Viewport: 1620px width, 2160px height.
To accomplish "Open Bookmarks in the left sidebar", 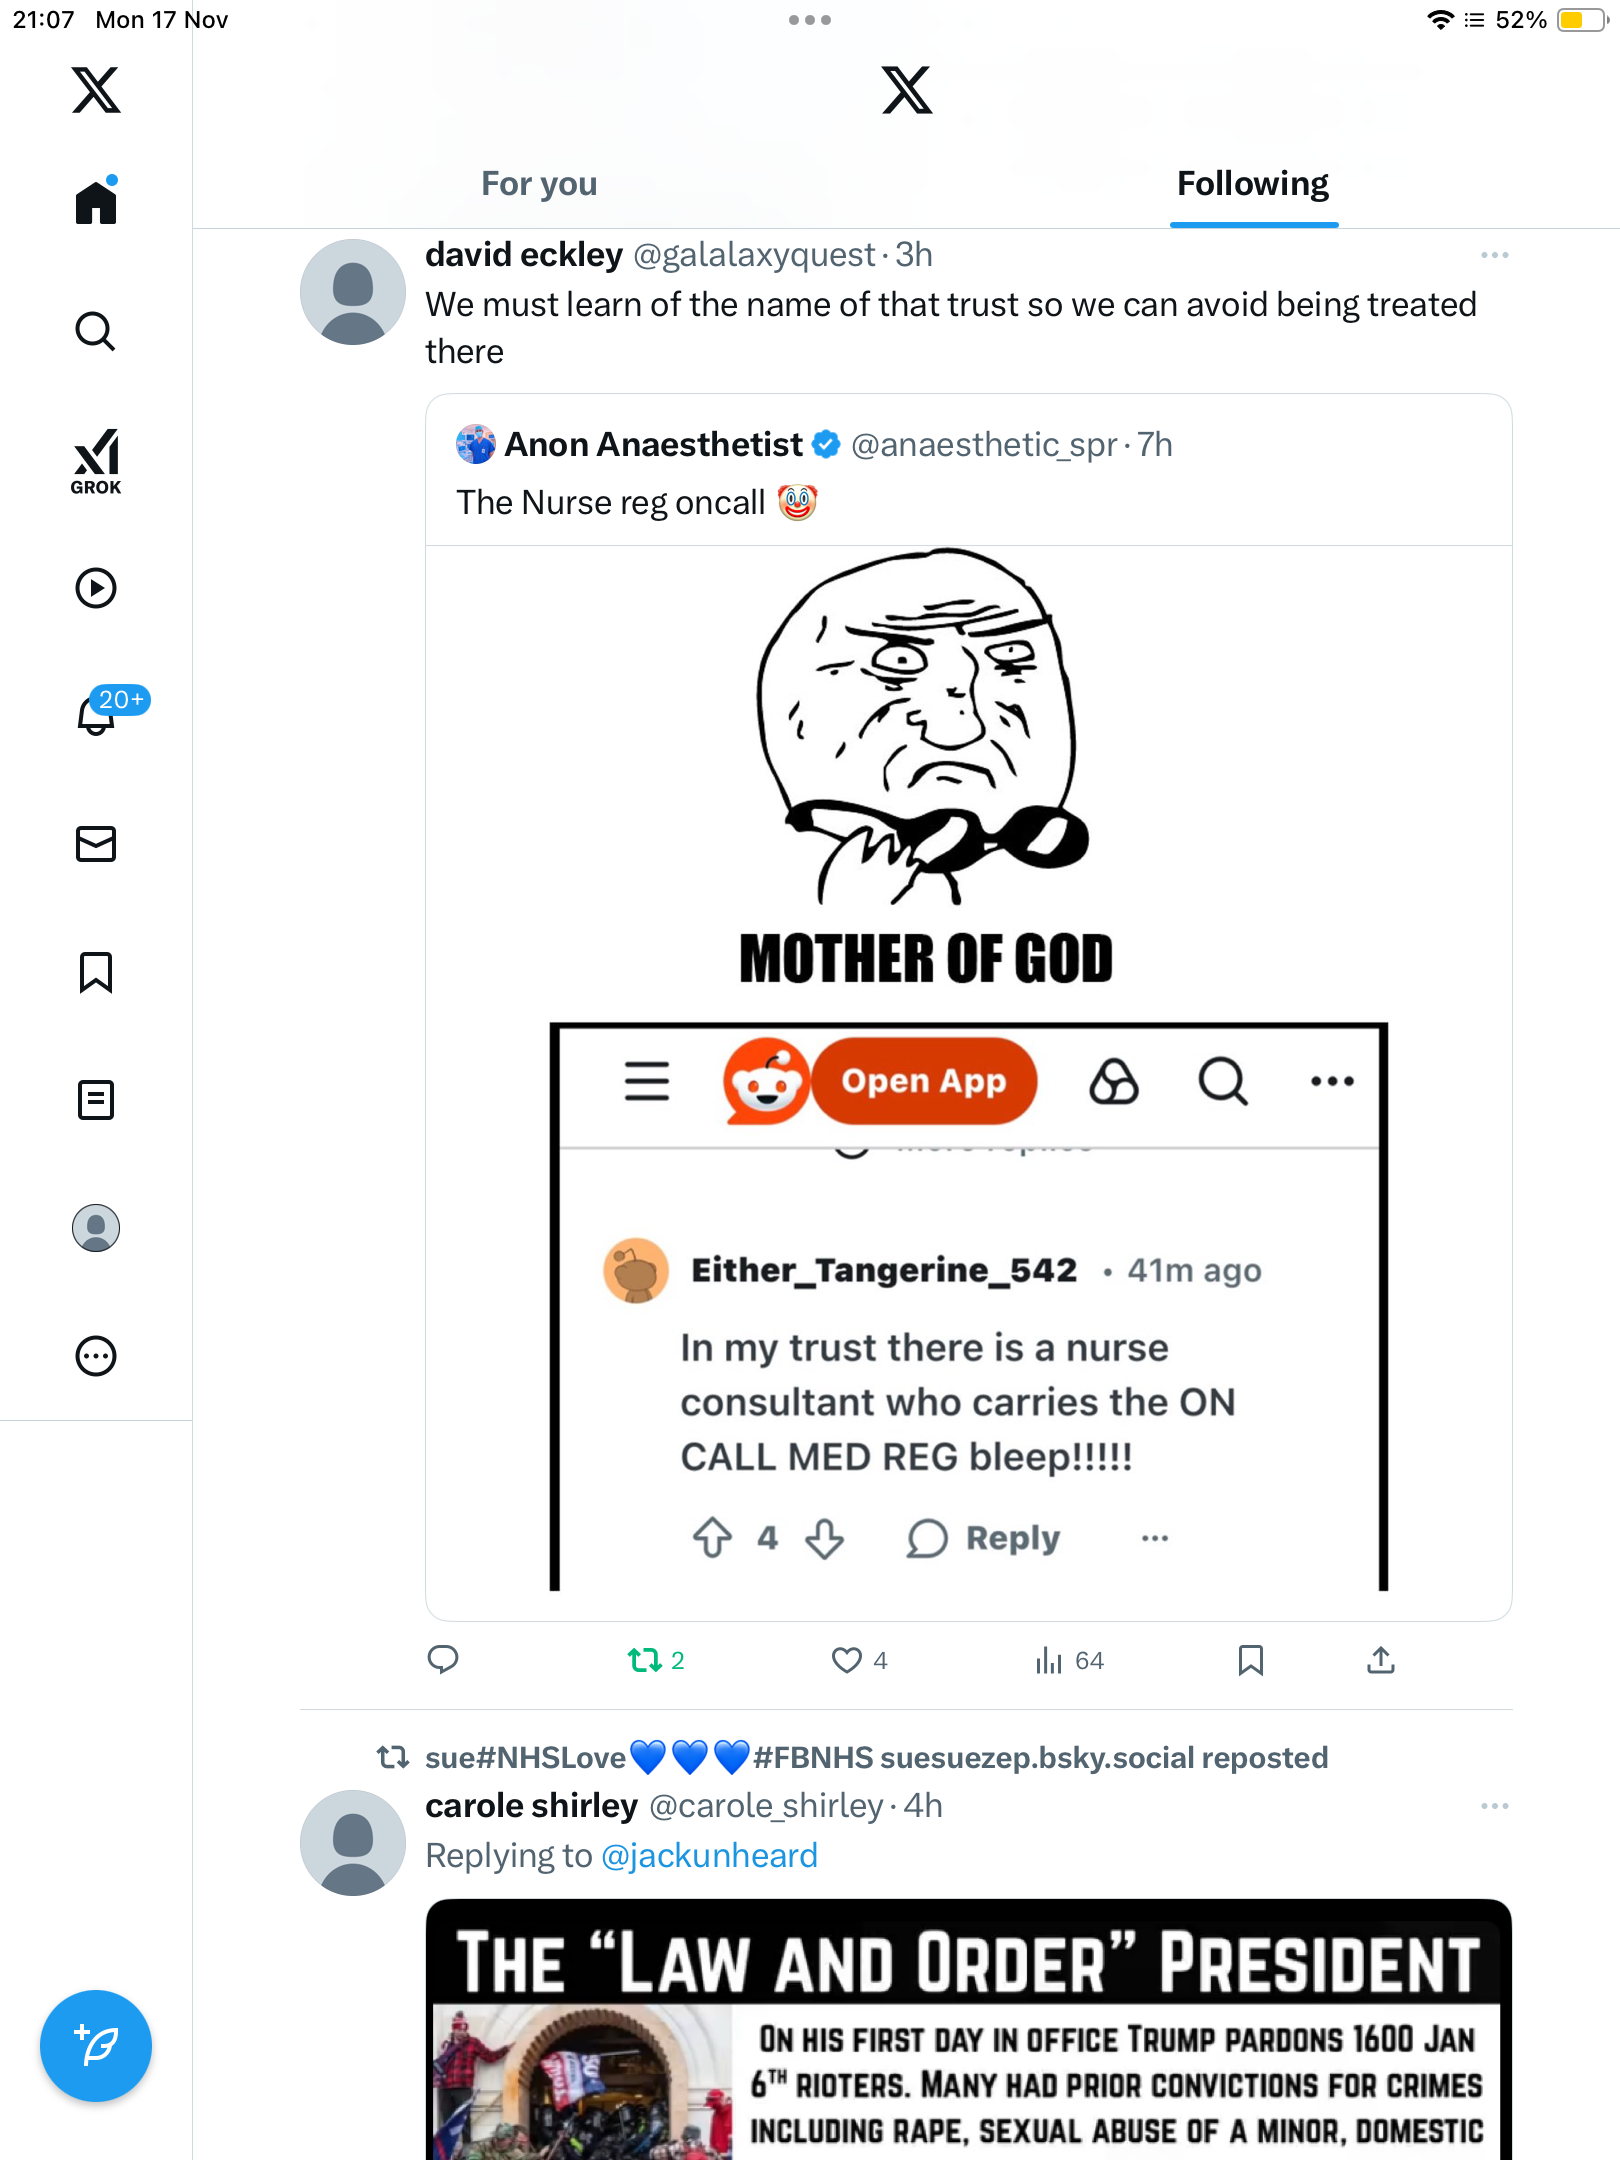I will (96, 972).
